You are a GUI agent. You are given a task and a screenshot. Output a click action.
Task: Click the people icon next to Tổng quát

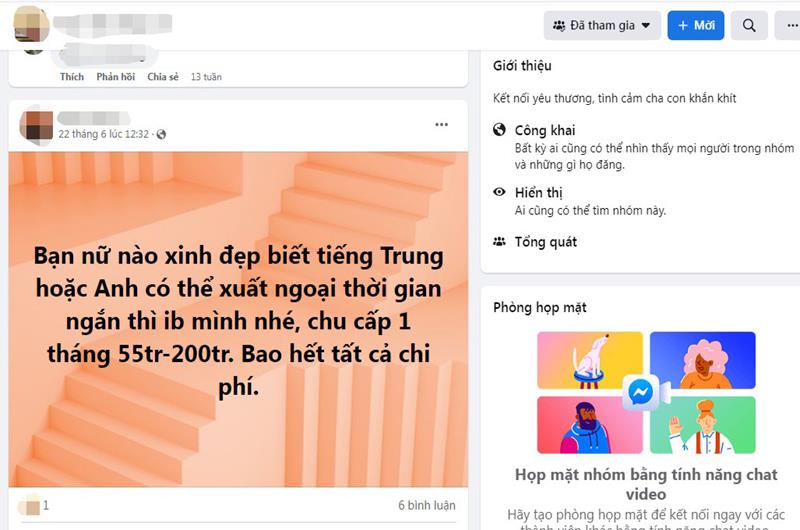[499, 241]
